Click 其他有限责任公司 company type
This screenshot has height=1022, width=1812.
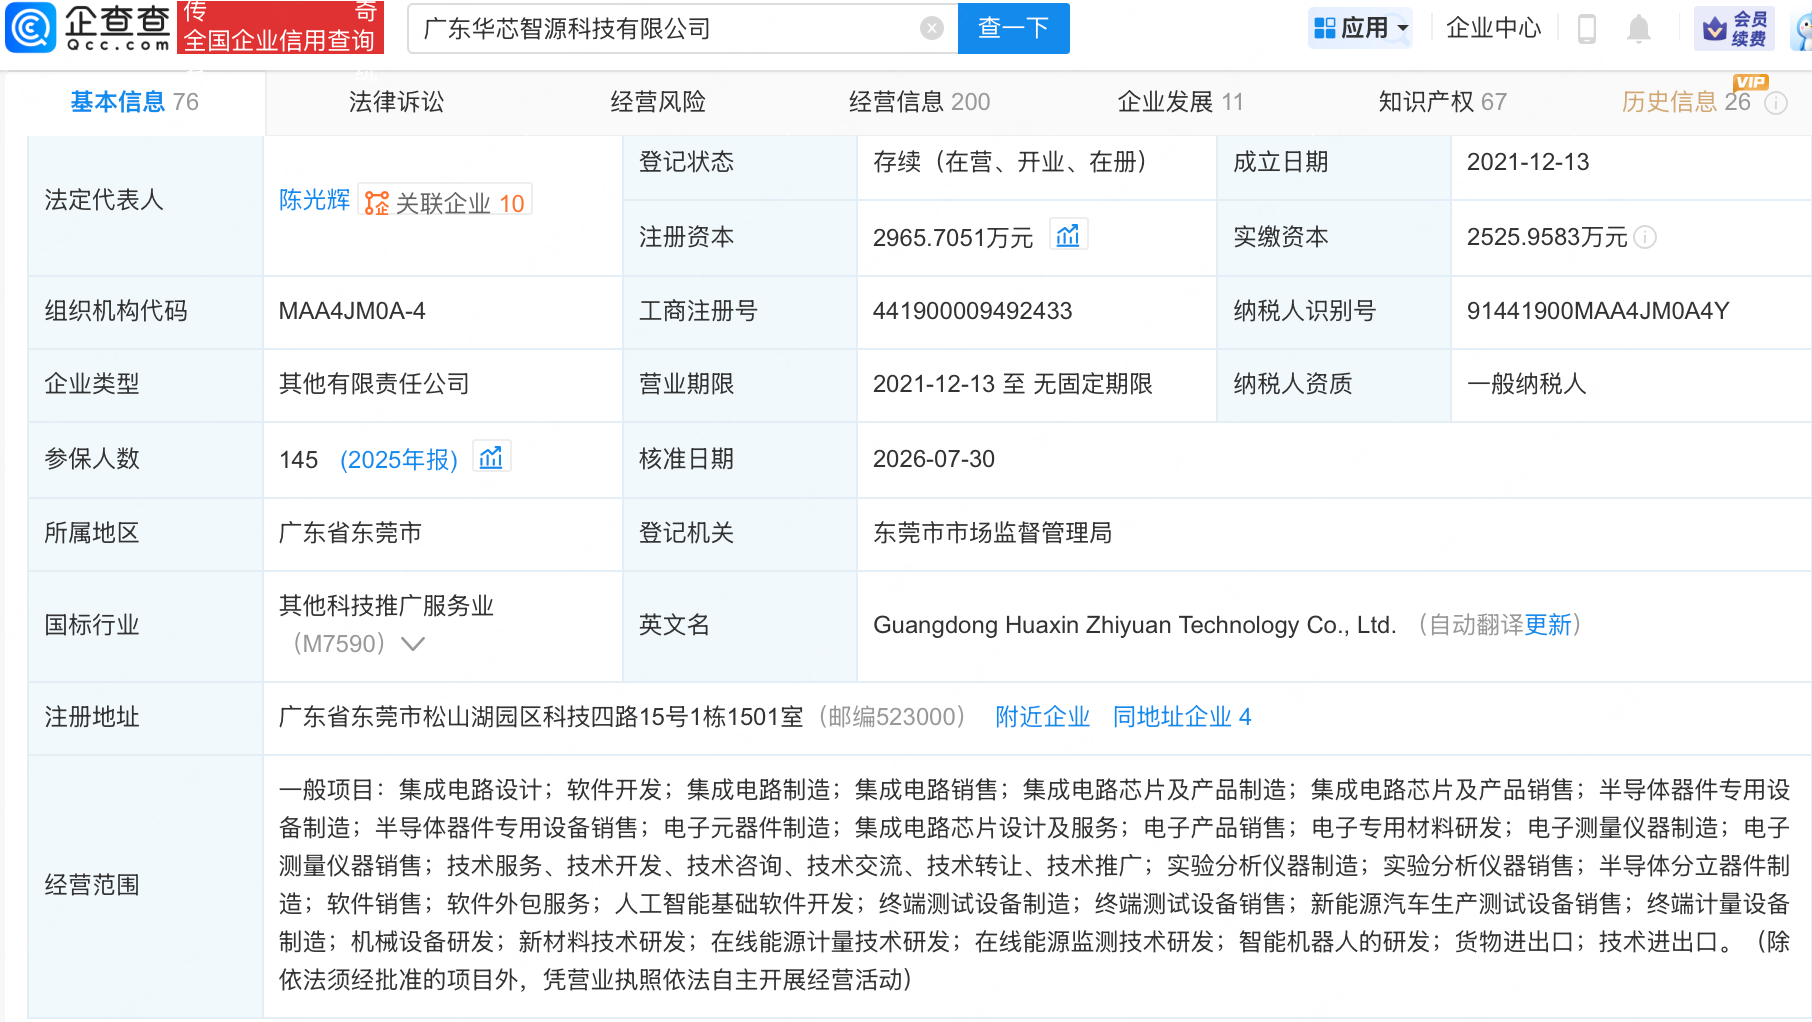click(x=374, y=384)
